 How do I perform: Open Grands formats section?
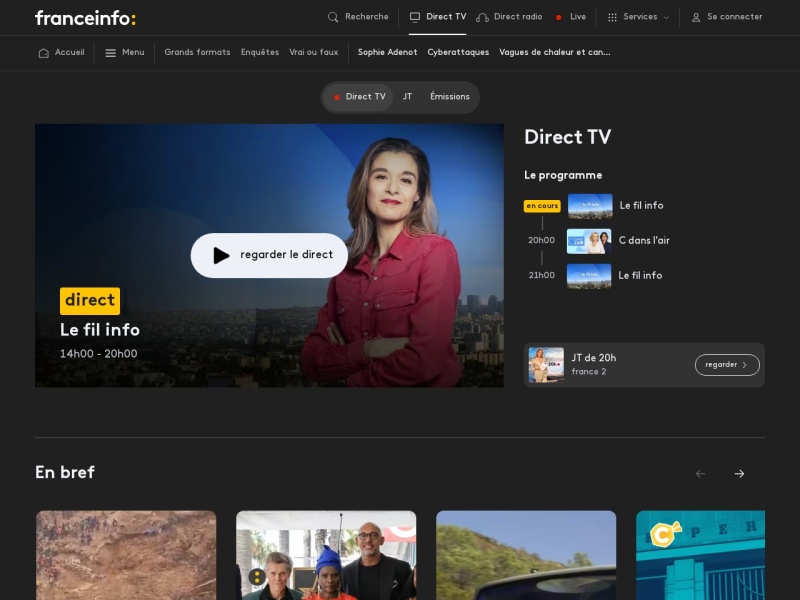197,52
